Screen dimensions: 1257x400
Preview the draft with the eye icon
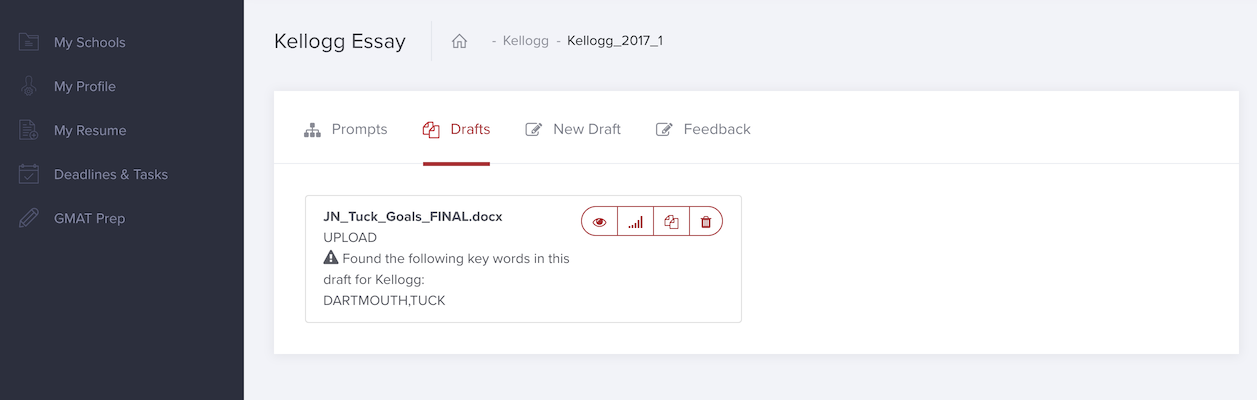click(x=599, y=222)
